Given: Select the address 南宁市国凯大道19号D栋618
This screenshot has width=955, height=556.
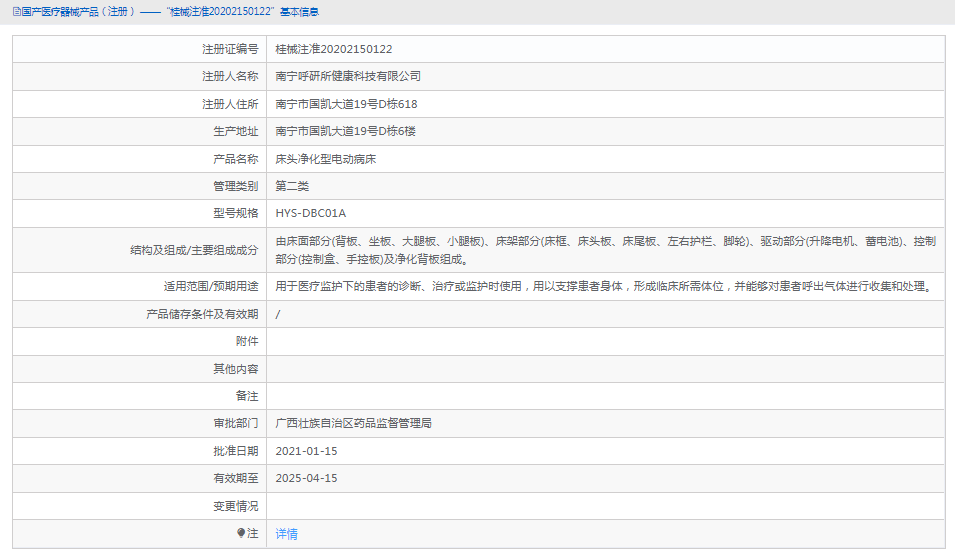Looking at the screenshot, I should point(346,104).
